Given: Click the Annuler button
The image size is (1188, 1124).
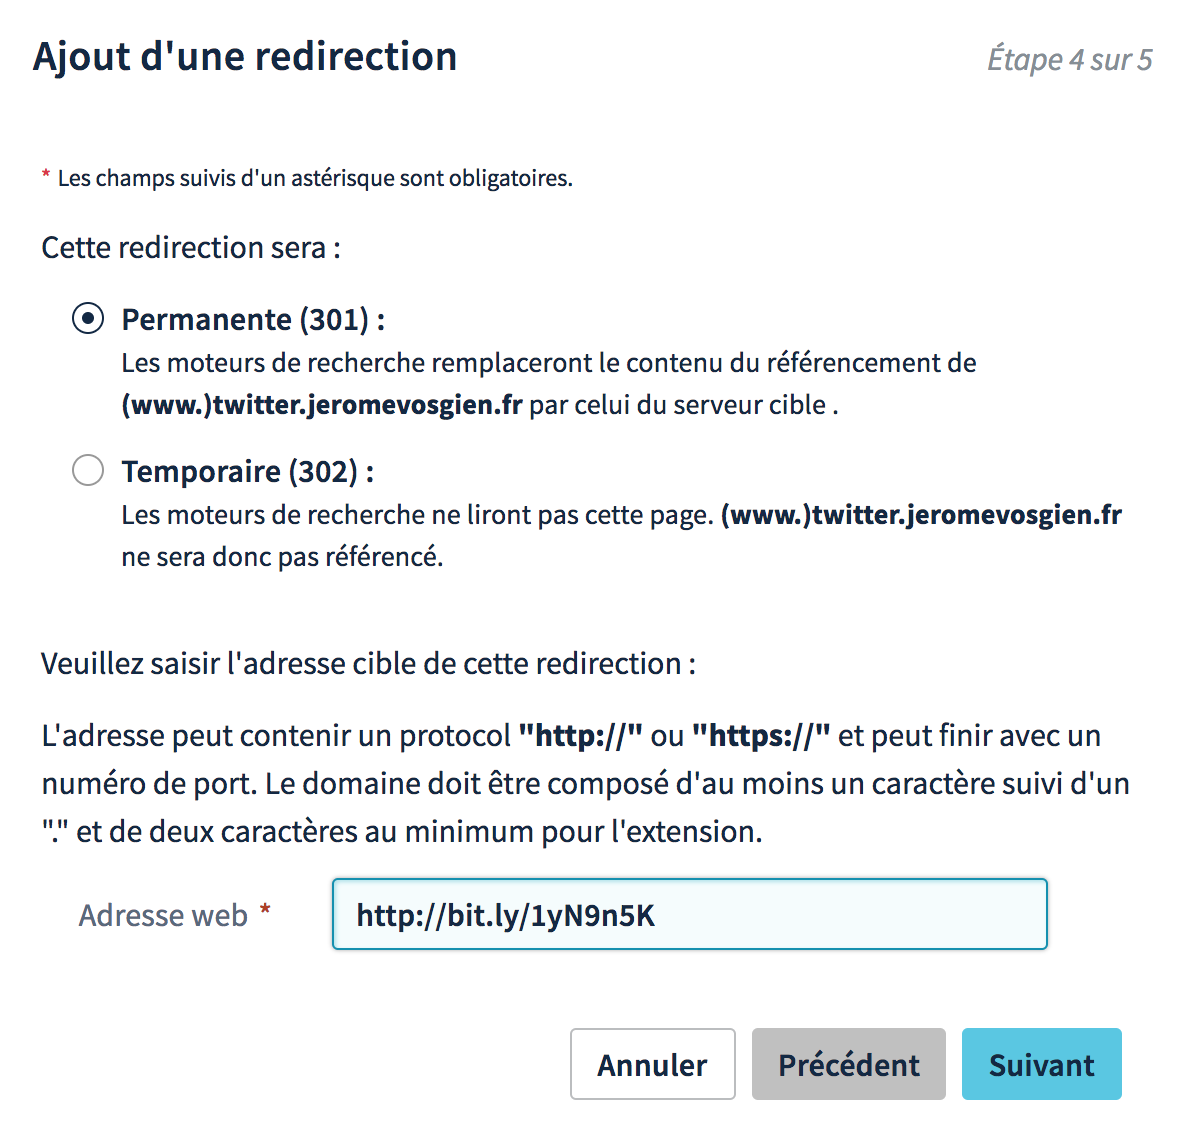Looking at the screenshot, I should (x=652, y=1064).
